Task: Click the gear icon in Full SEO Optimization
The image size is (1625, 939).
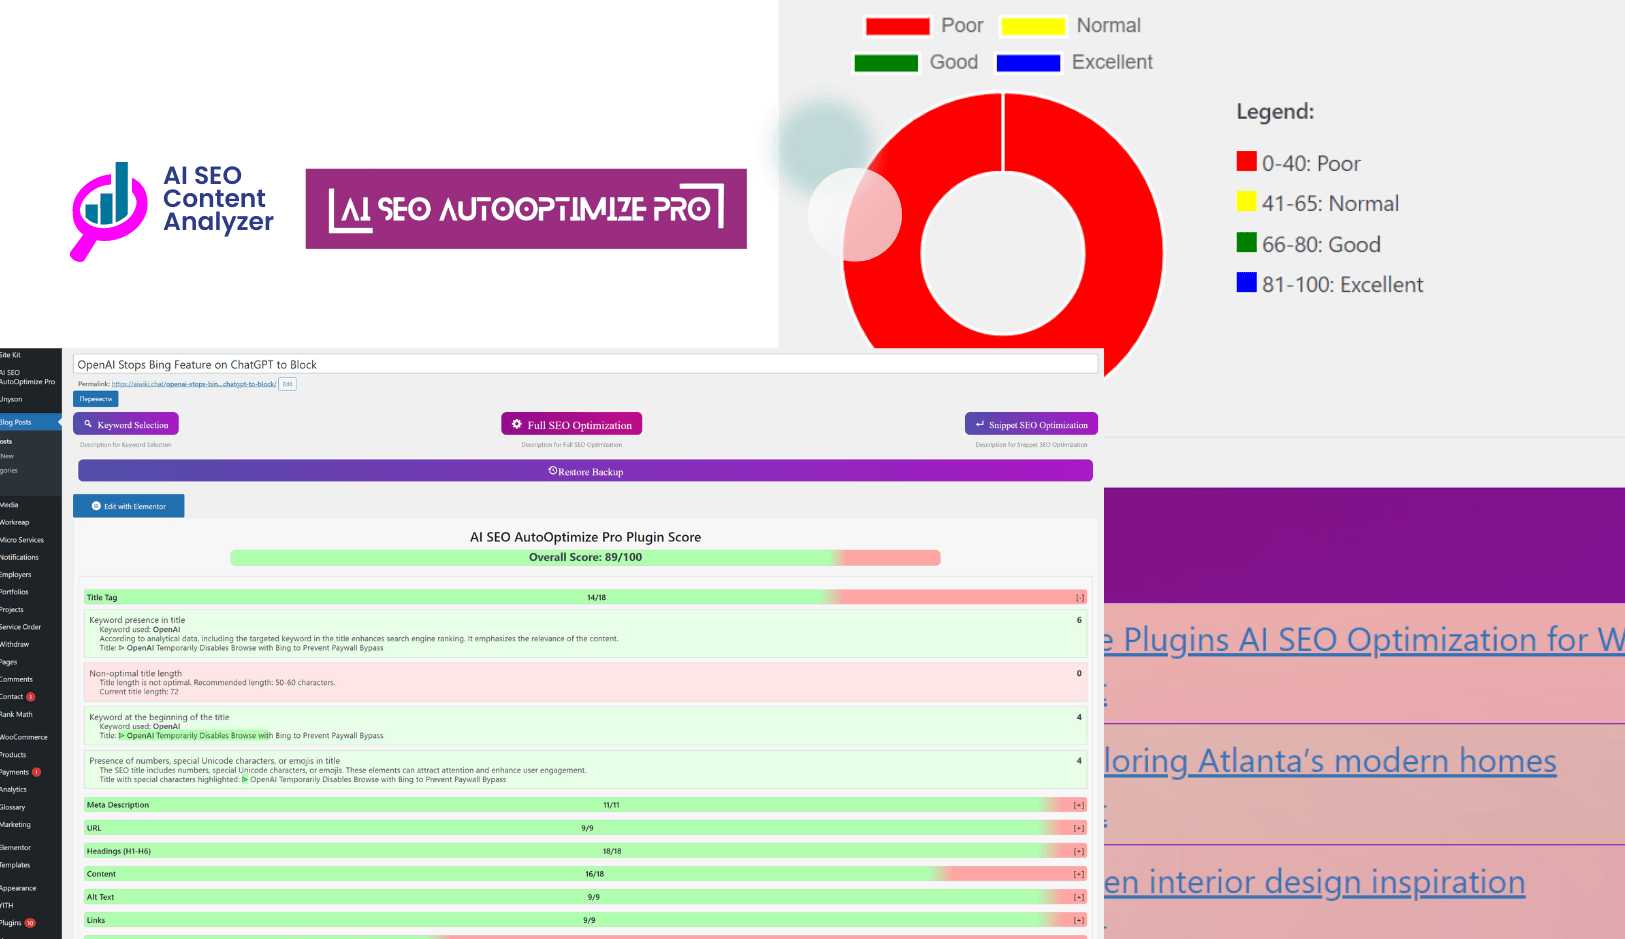Action: 517,424
